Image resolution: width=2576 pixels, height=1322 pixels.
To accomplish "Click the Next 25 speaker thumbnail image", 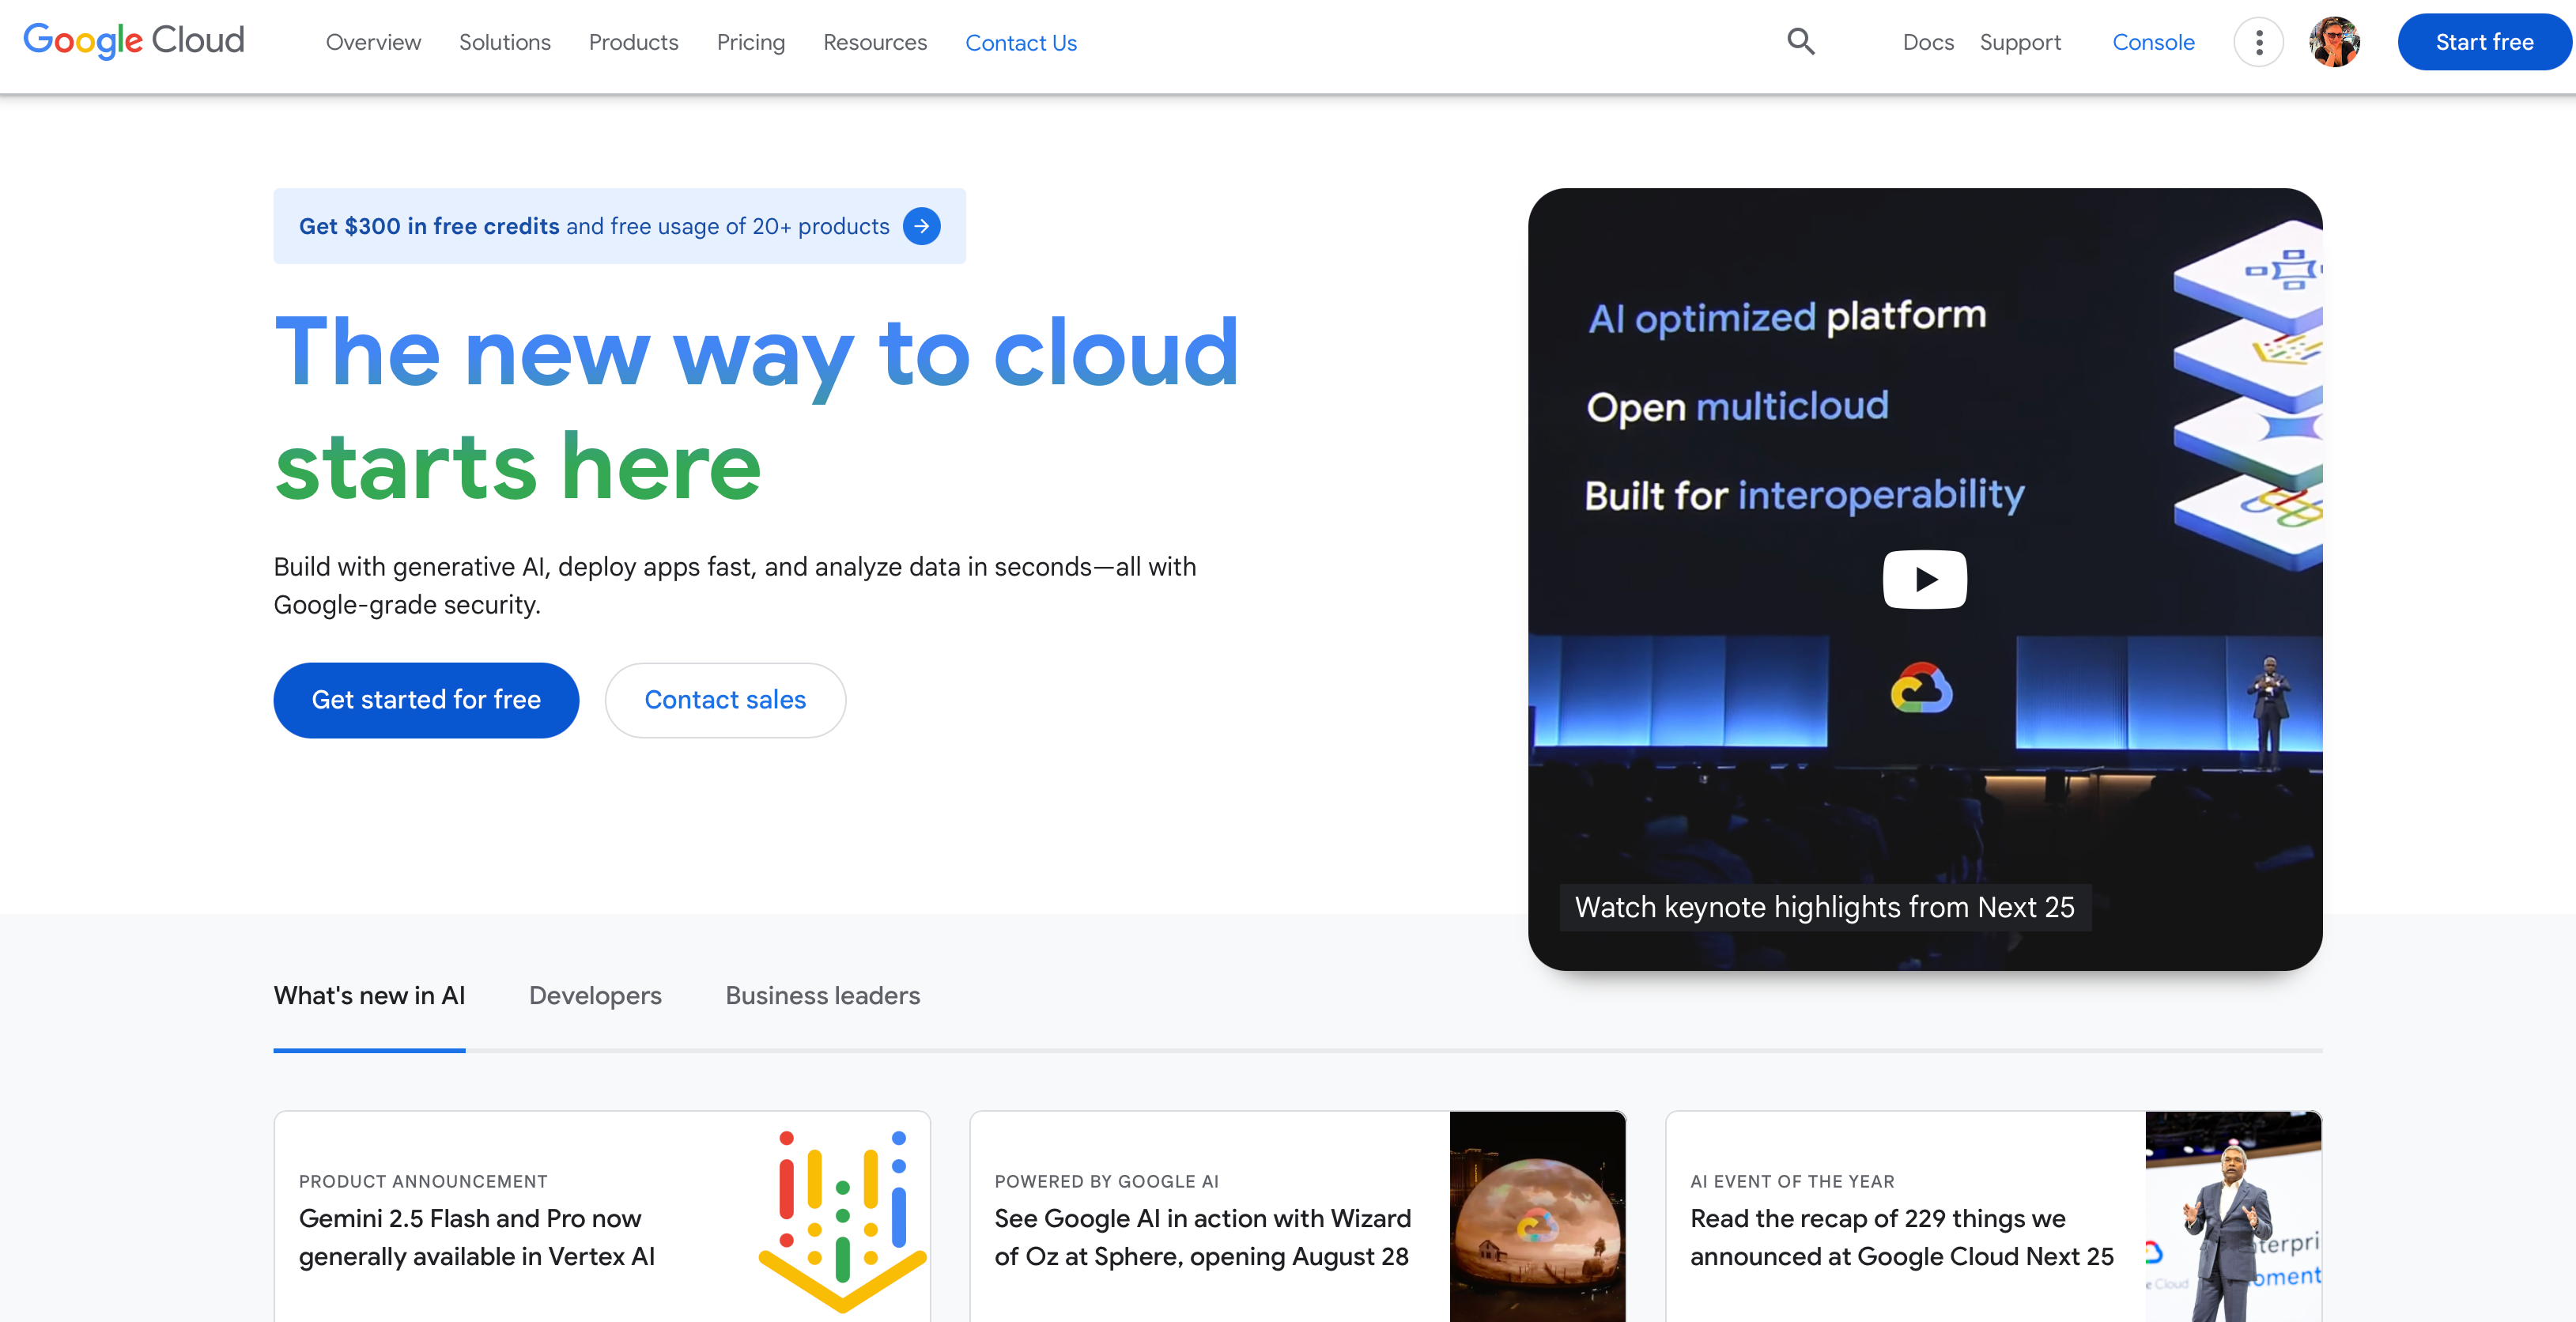I will [x=2233, y=1216].
